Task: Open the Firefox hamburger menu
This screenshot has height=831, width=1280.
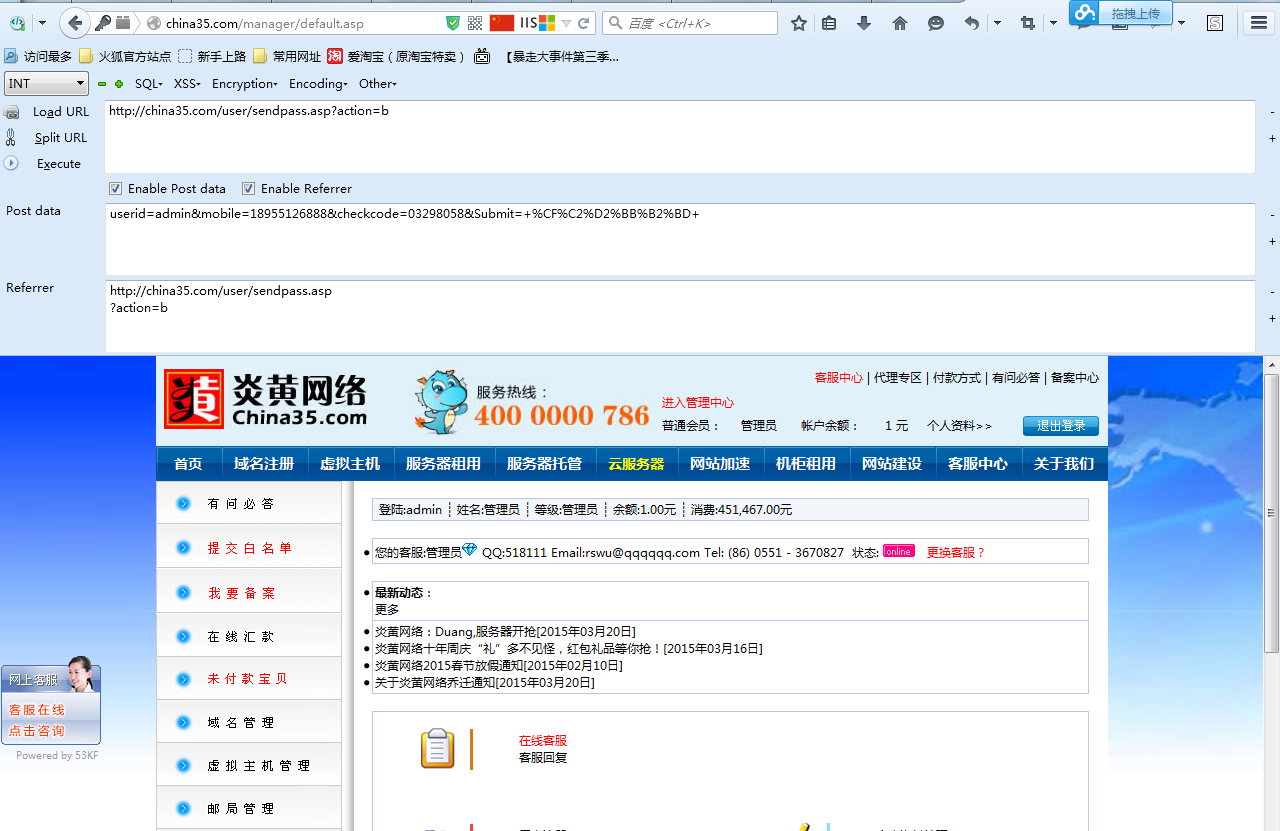Action: (1260, 23)
